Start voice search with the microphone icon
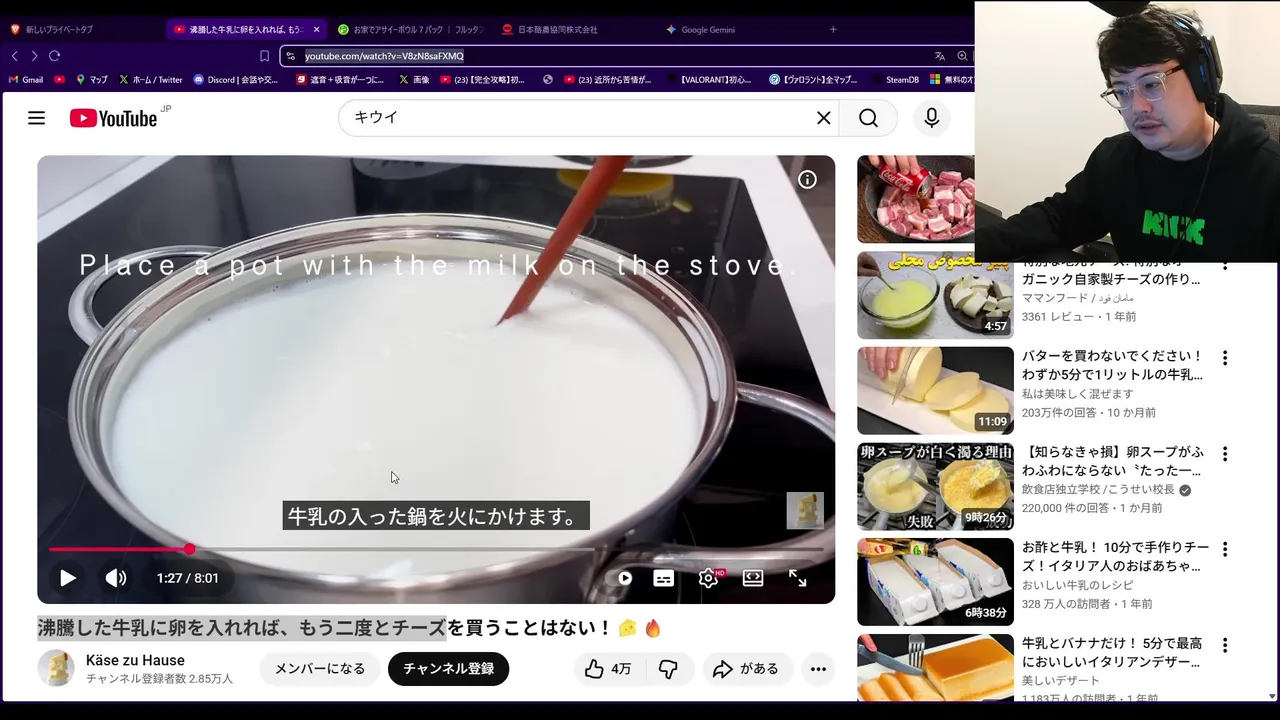This screenshot has width=1280, height=720. 931,118
